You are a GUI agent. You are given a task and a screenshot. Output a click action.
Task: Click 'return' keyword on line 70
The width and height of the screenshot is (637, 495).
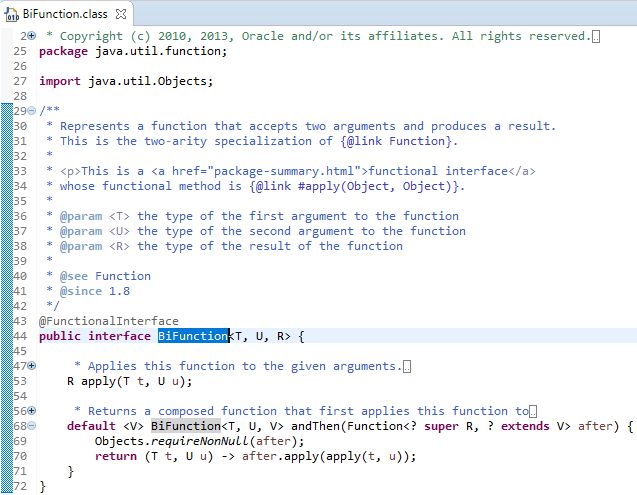click(116, 456)
